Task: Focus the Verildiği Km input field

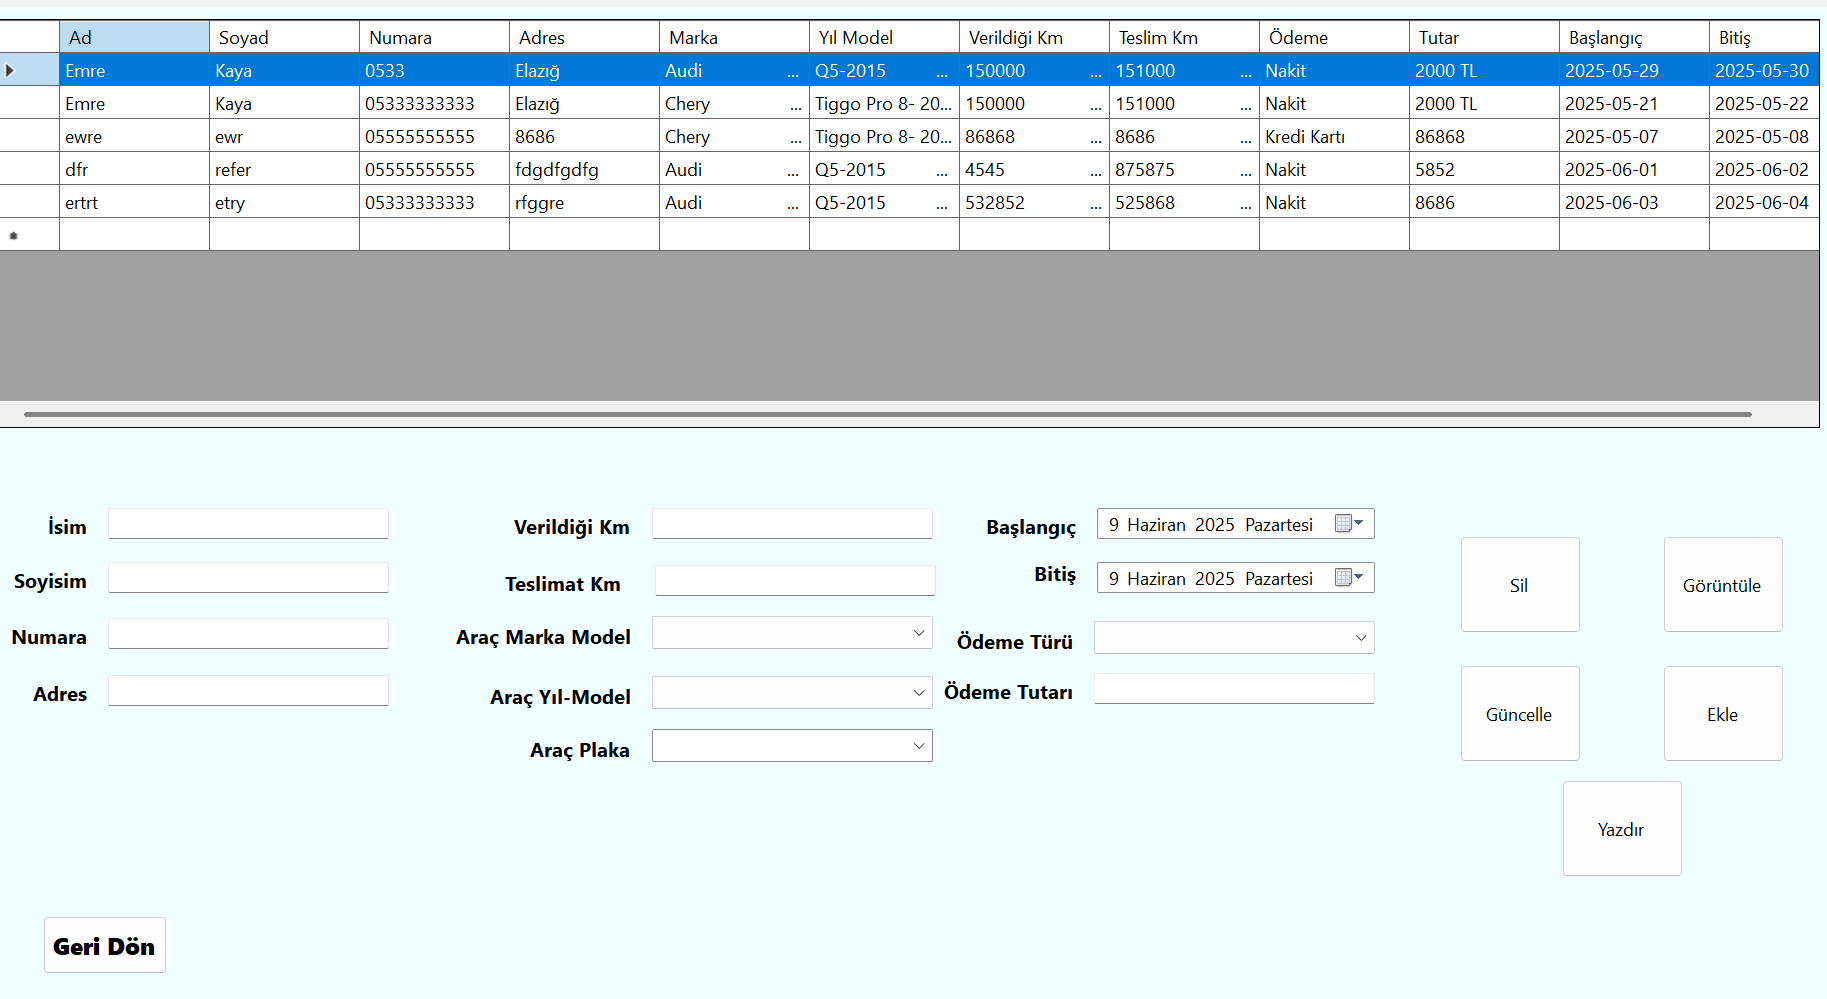Action: [x=792, y=524]
